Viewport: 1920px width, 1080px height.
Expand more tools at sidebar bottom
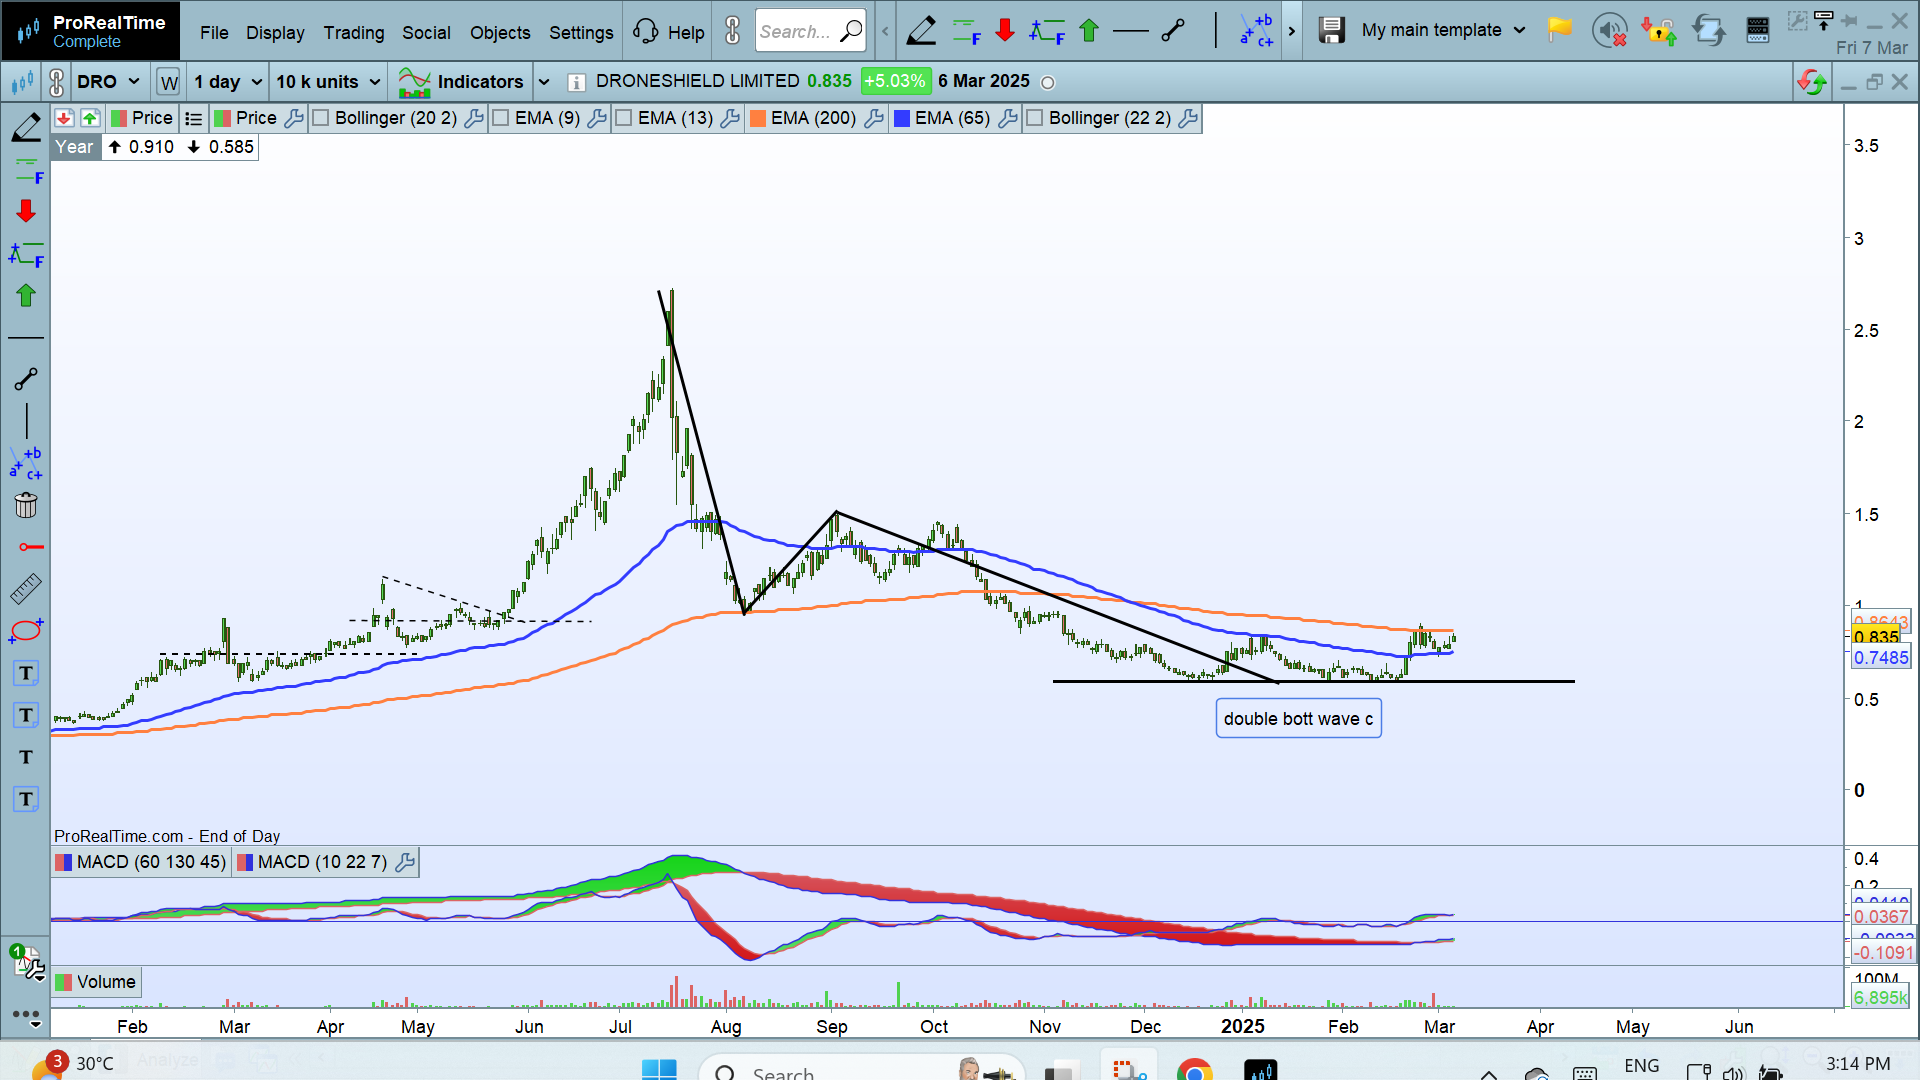[26, 1018]
